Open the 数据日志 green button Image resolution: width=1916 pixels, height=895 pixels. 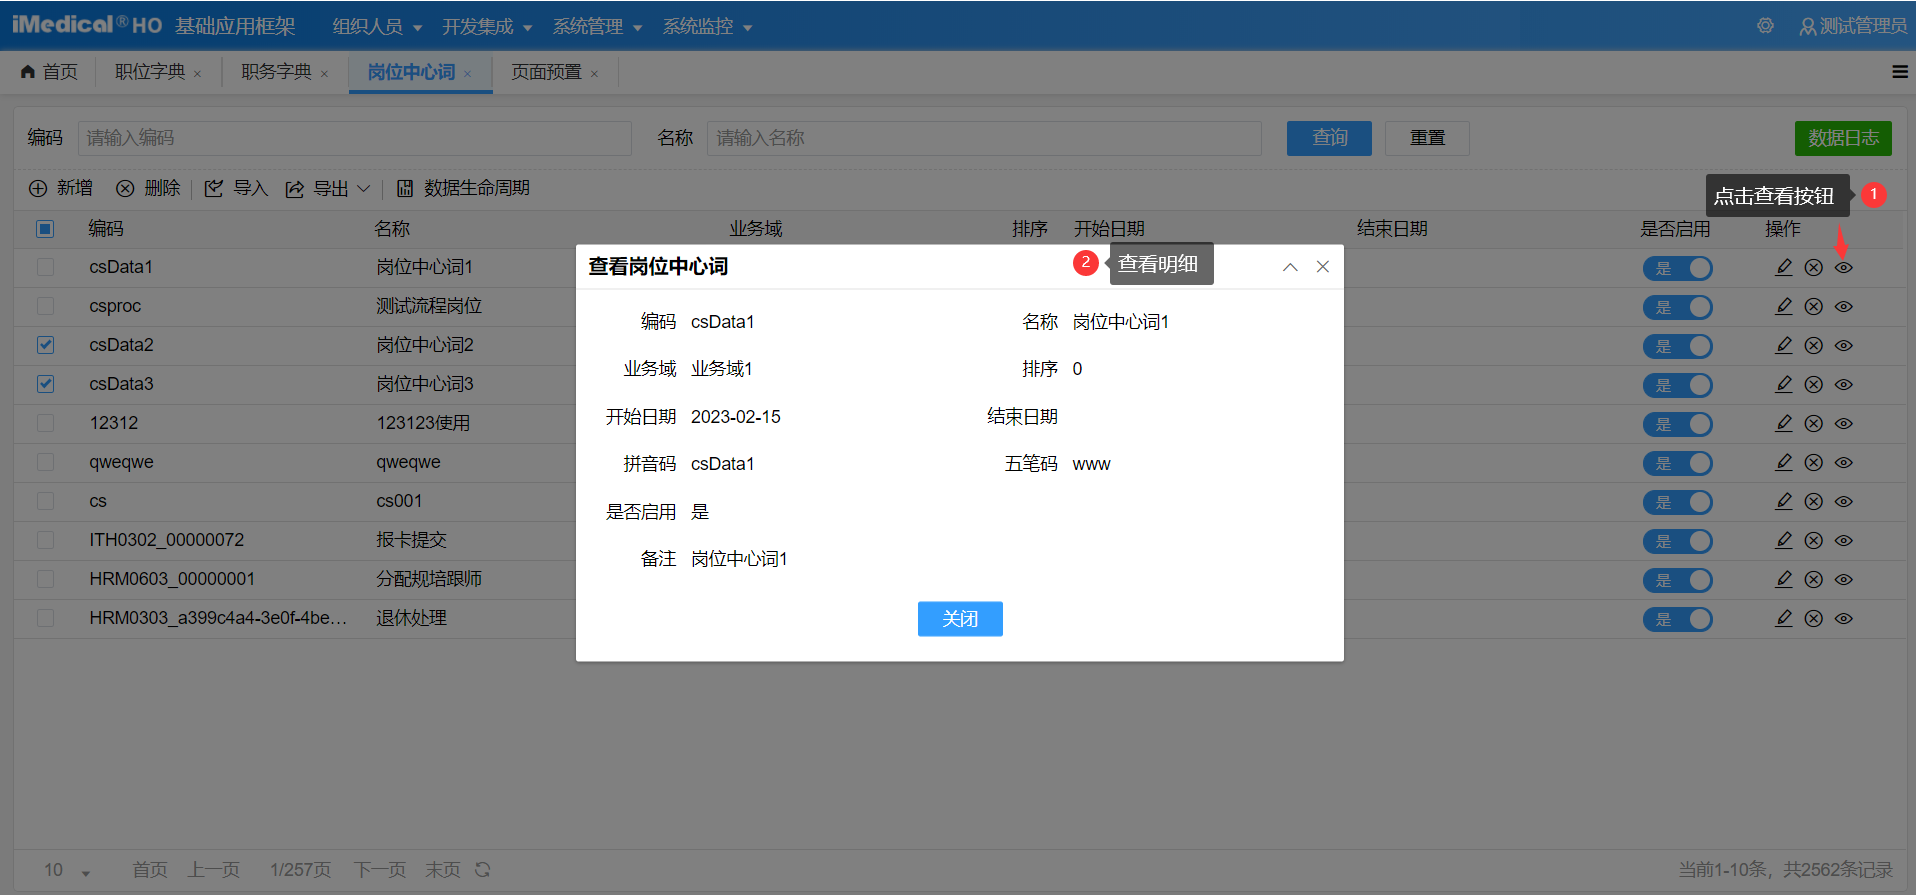pyautogui.click(x=1843, y=138)
